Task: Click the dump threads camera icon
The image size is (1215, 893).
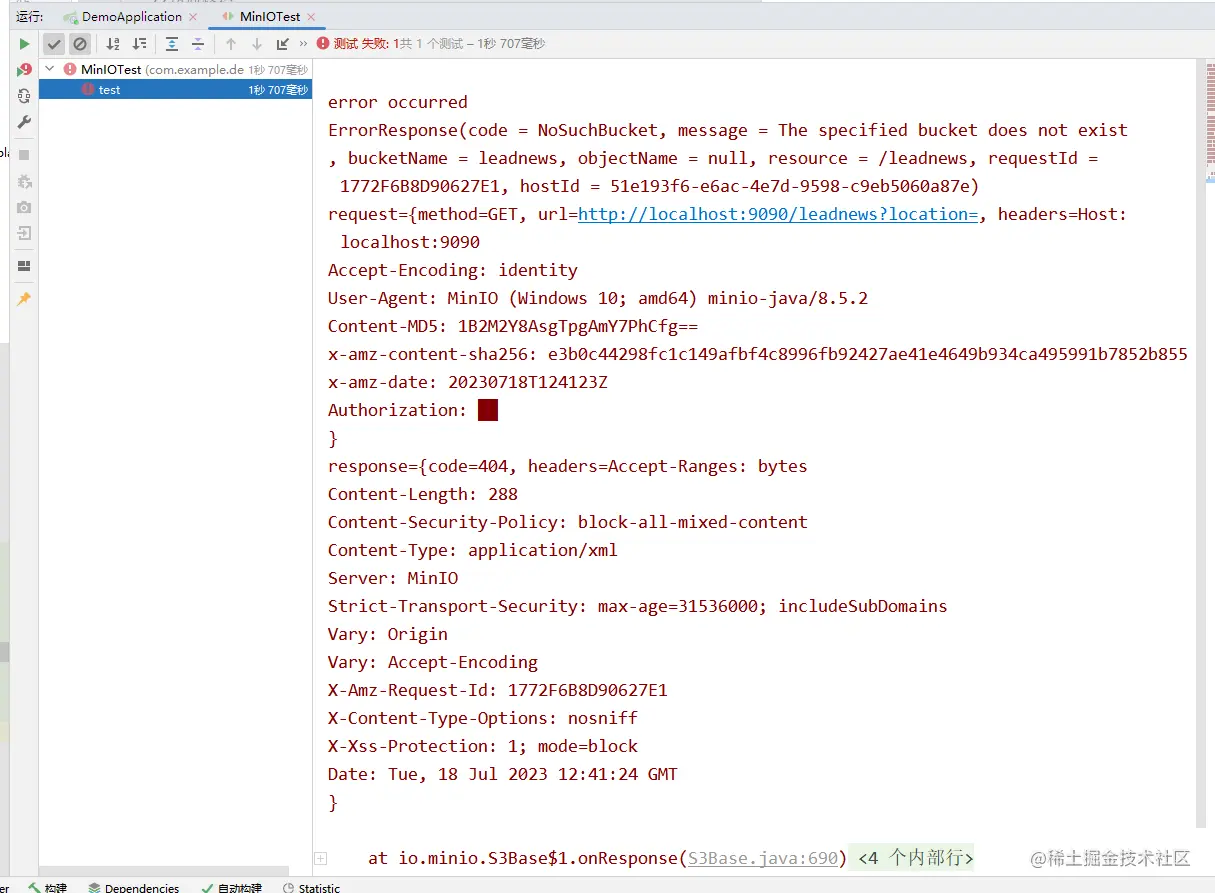Action: click(x=24, y=207)
